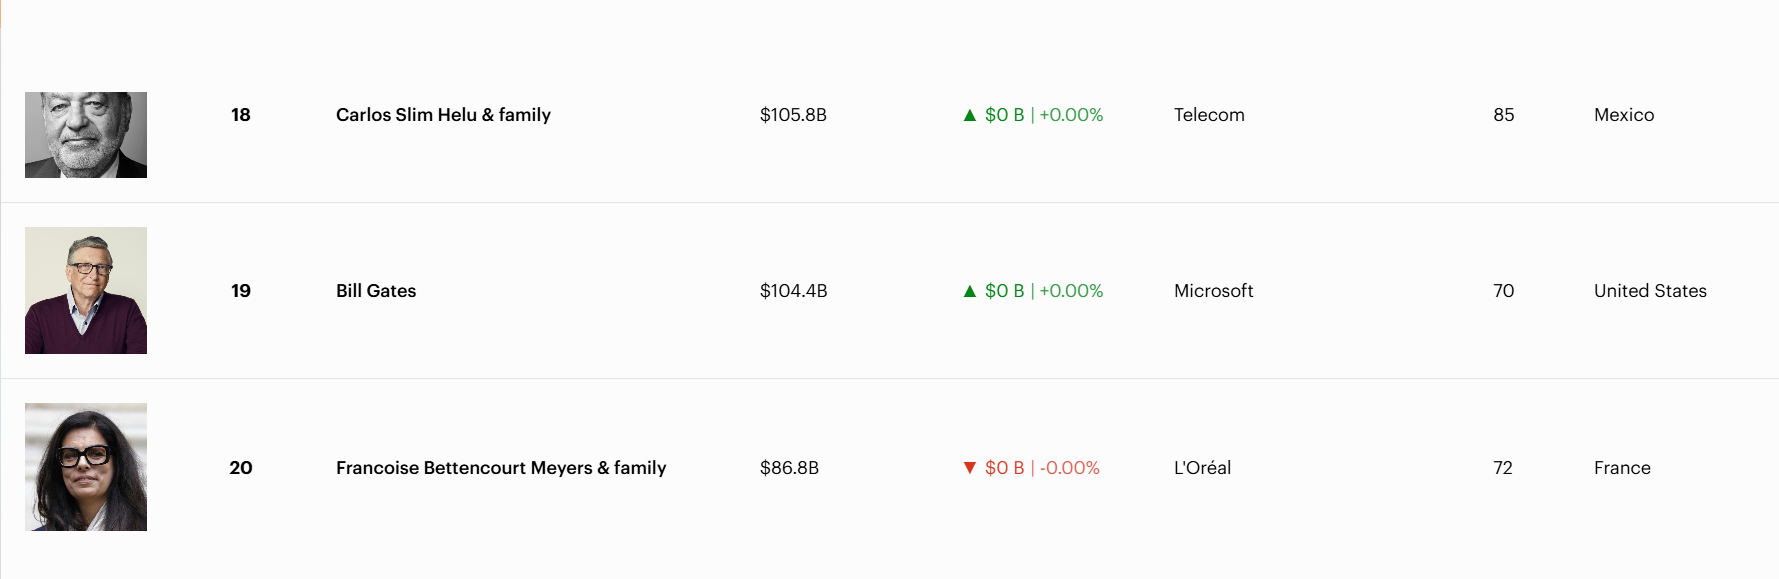Click L'Oréal source label
This screenshot has width=1779, height=579.
pyautogui.click(x=1202, y=468)
